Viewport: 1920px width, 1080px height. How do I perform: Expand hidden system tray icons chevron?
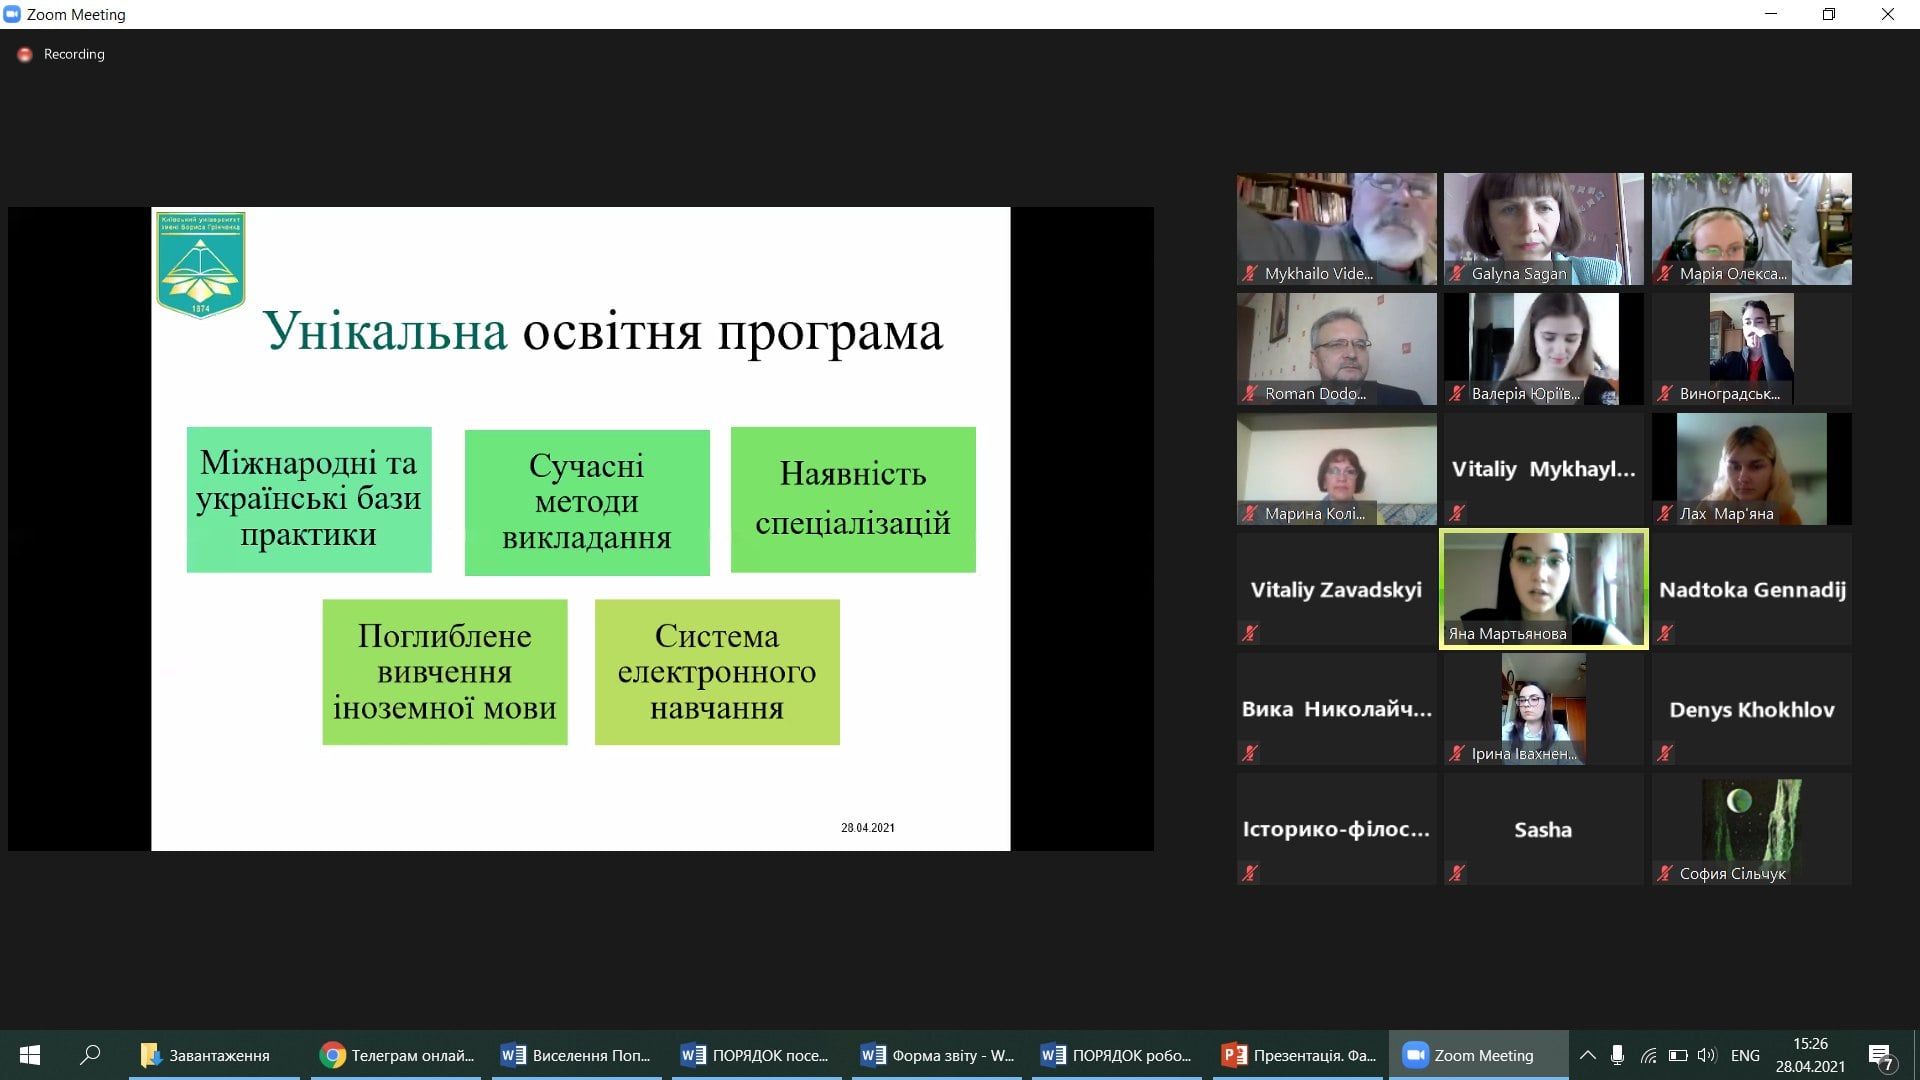pos(1587,1055)
